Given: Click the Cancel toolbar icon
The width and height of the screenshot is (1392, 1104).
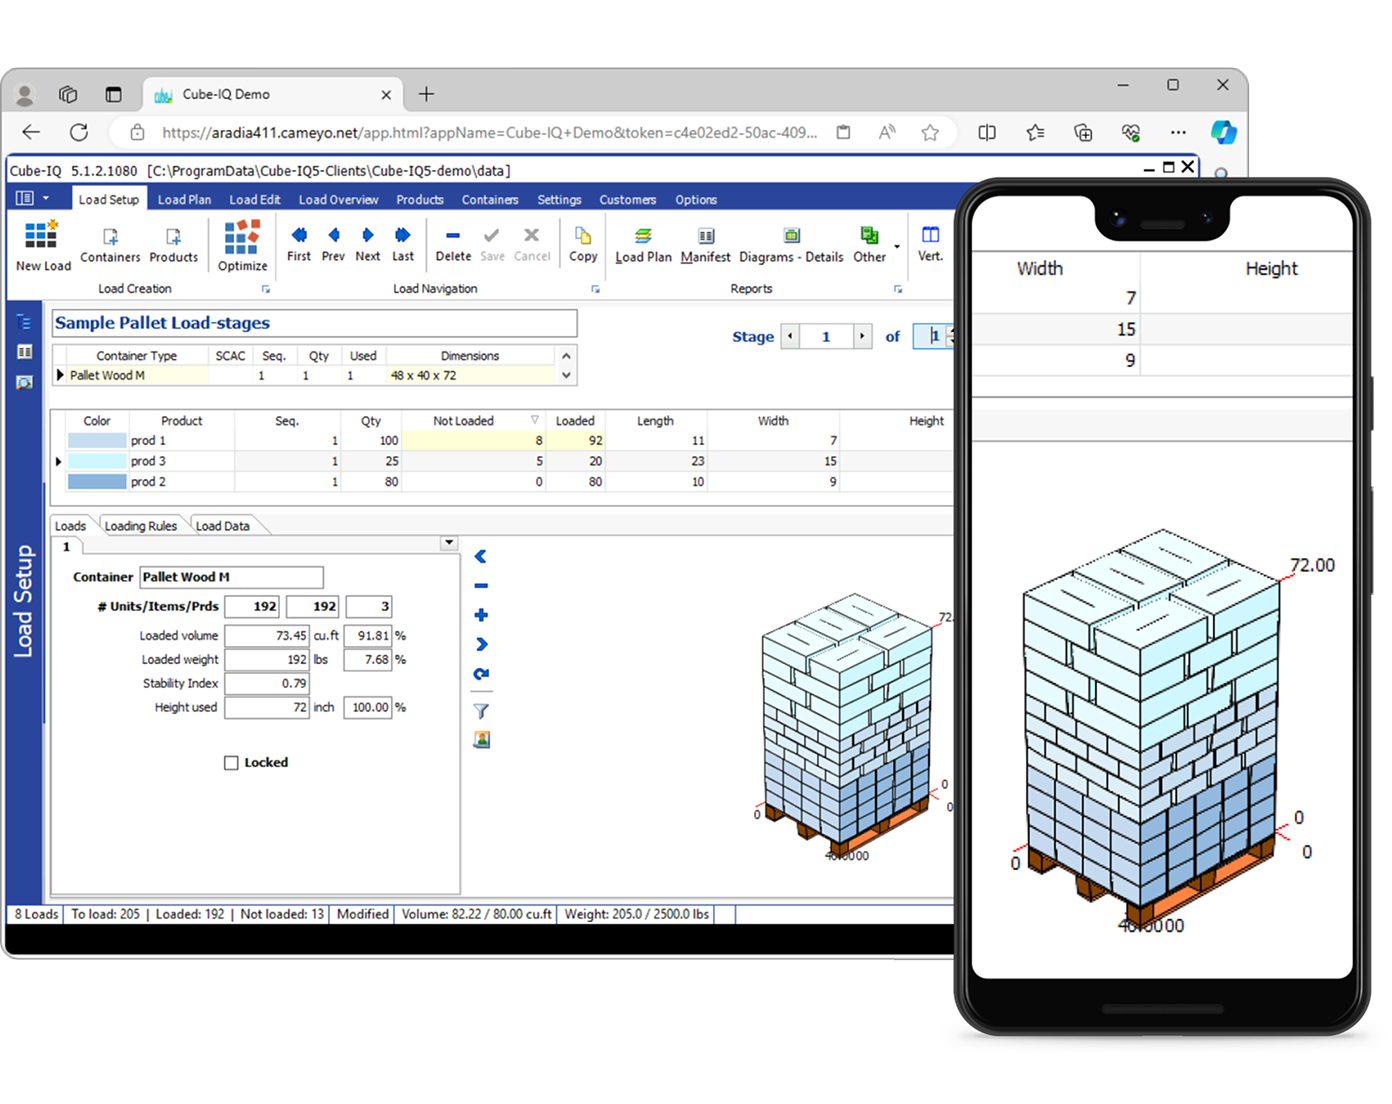Looking at the screenshot, I should coord(532,244).
